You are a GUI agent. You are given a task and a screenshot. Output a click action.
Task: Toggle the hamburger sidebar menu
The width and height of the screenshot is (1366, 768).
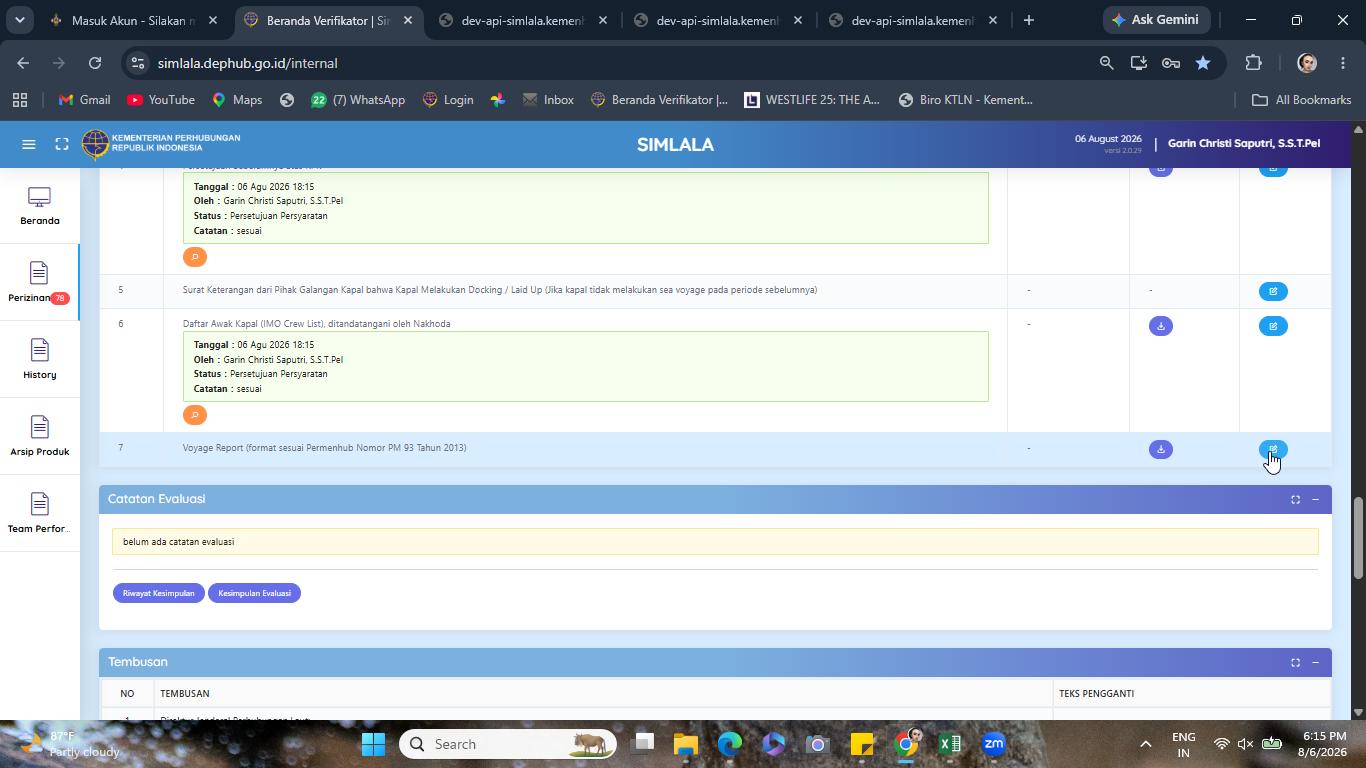29,144
